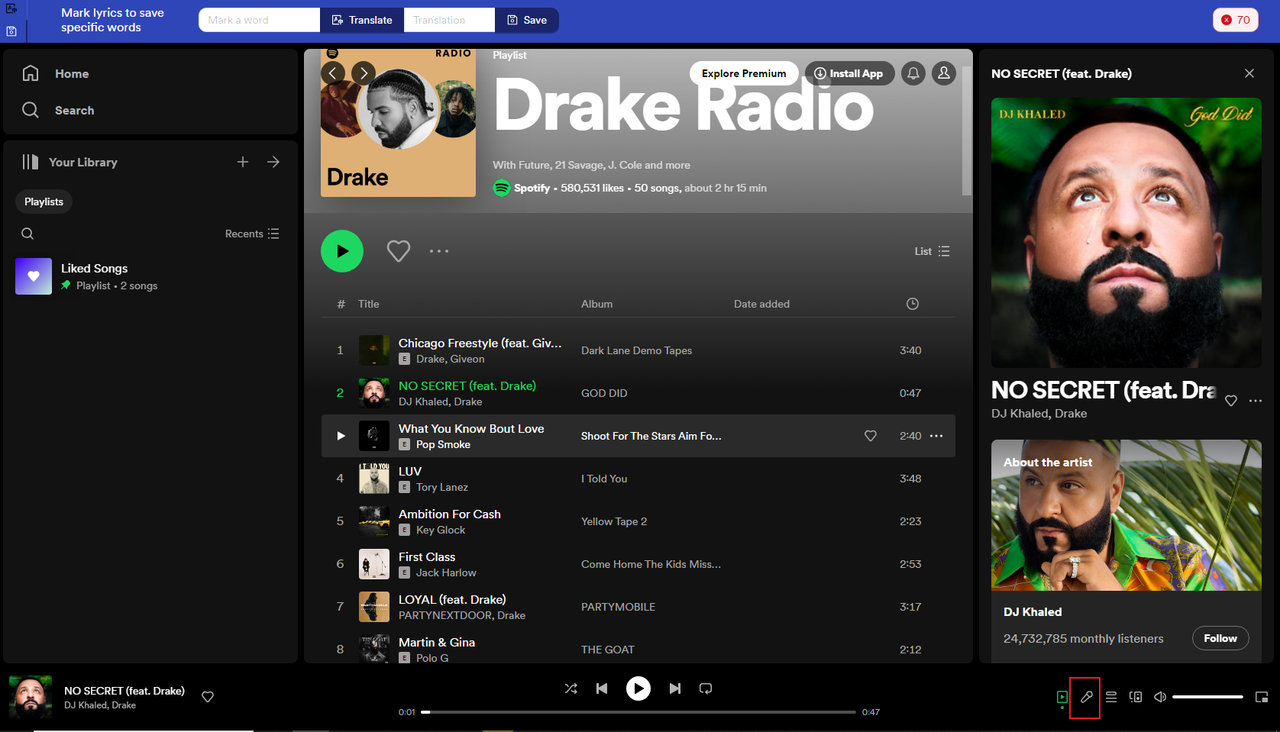
Task: Like the song What You Know Bout Love
Action: (x=870, y=436)
